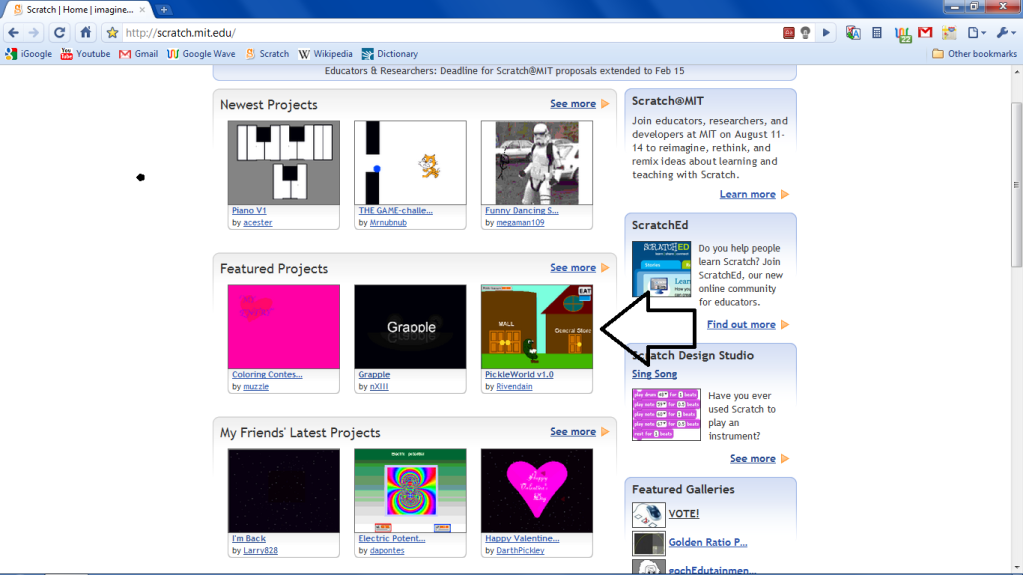Open the iGoogle bookmark
Image resolution: width=1023 pixels, height=575 pixels.
[x=29, y=54]
